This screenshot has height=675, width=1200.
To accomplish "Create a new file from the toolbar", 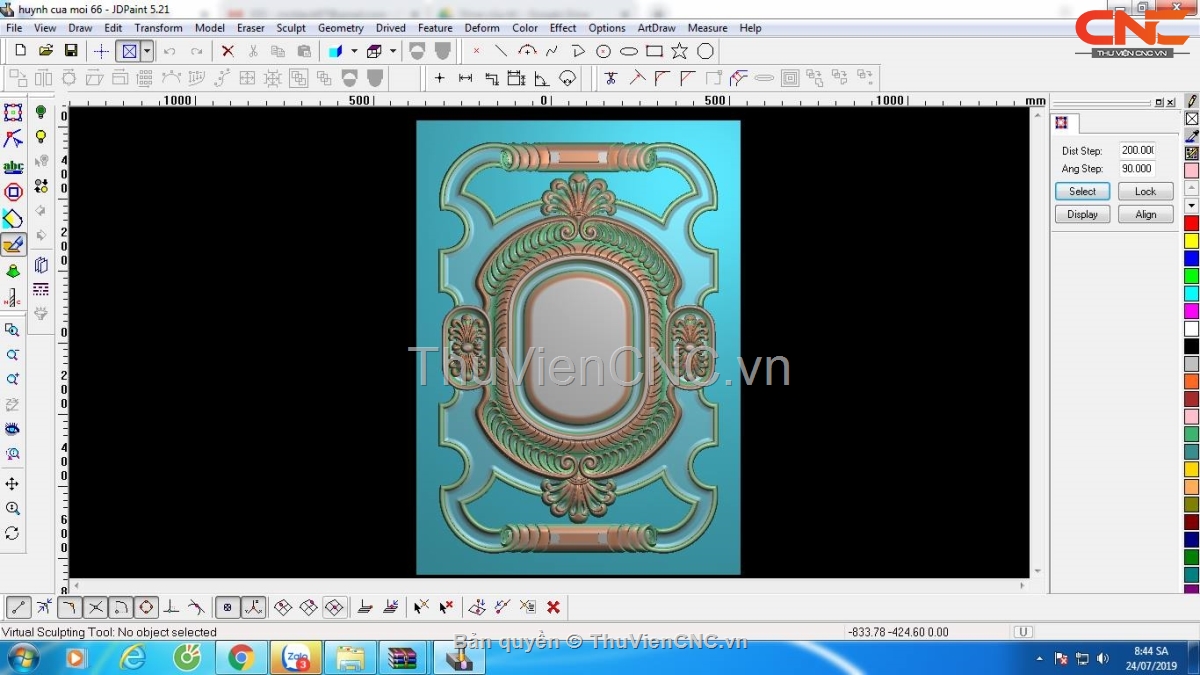I will pos(20,51).
